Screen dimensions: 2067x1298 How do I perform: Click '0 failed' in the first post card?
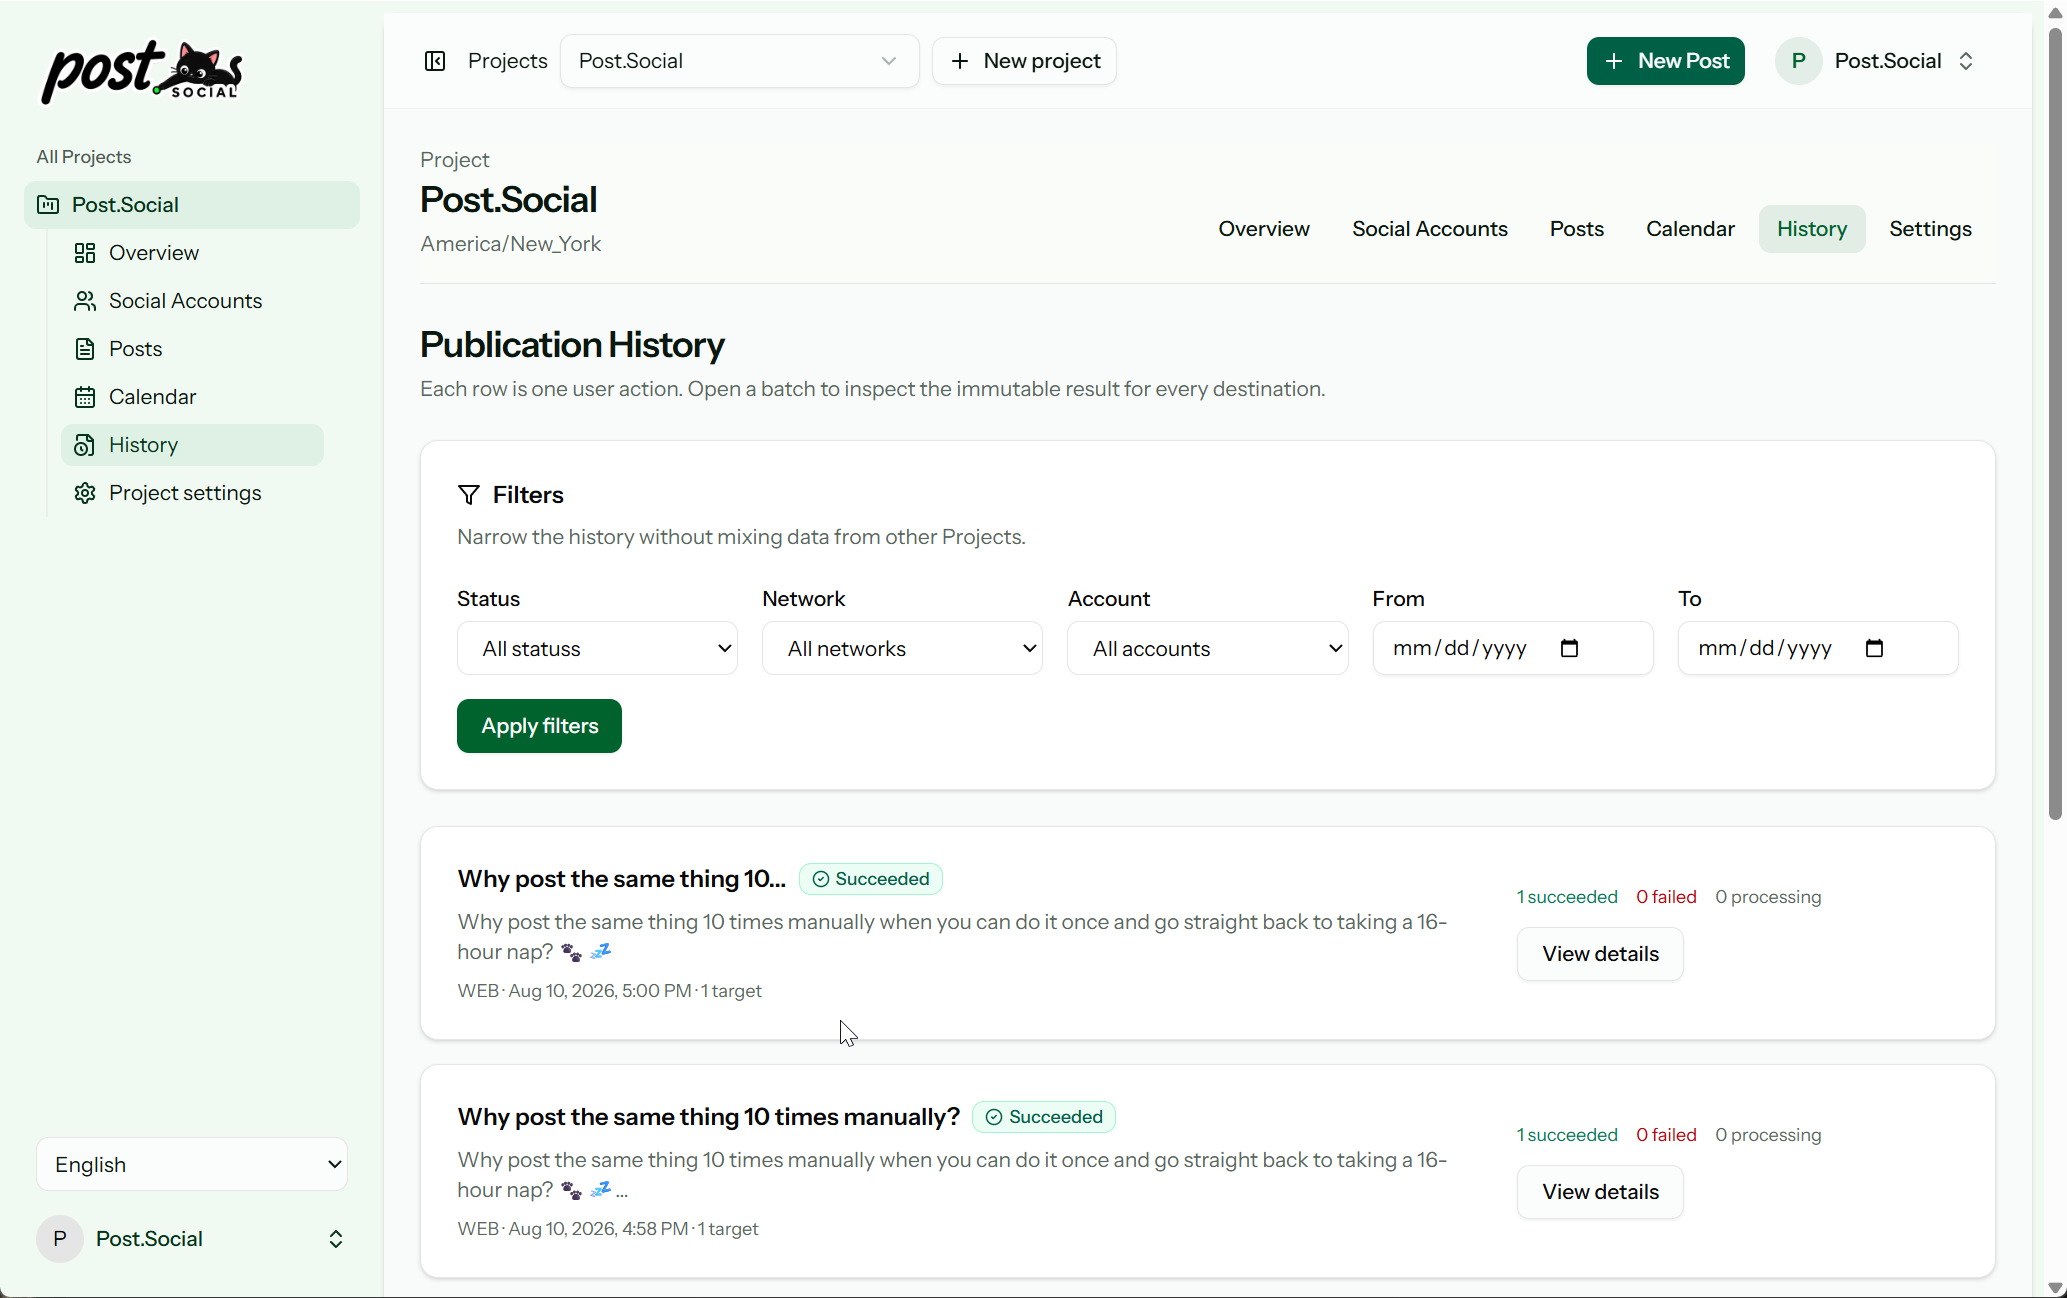tap(1666, 897)
